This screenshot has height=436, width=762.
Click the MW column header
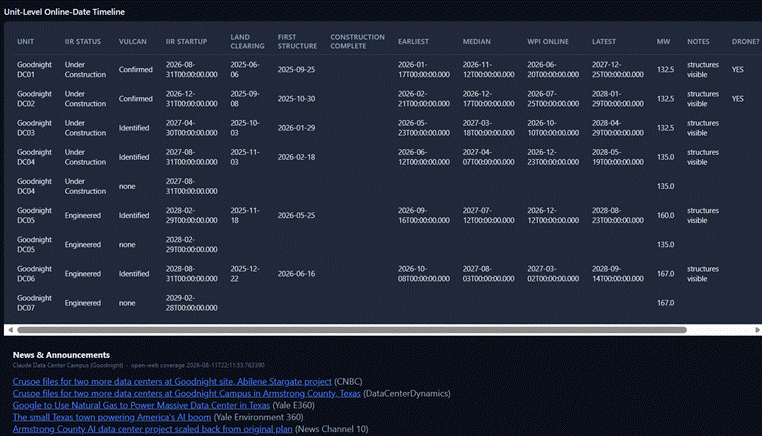(663, 42)
